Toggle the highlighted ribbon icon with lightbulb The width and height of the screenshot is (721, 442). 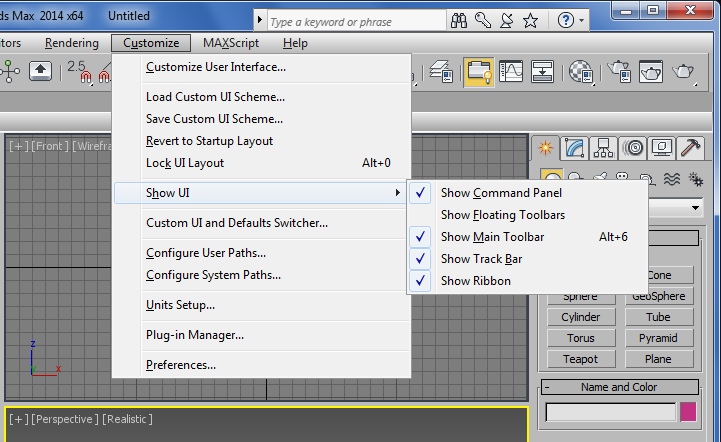coord(479,72)
